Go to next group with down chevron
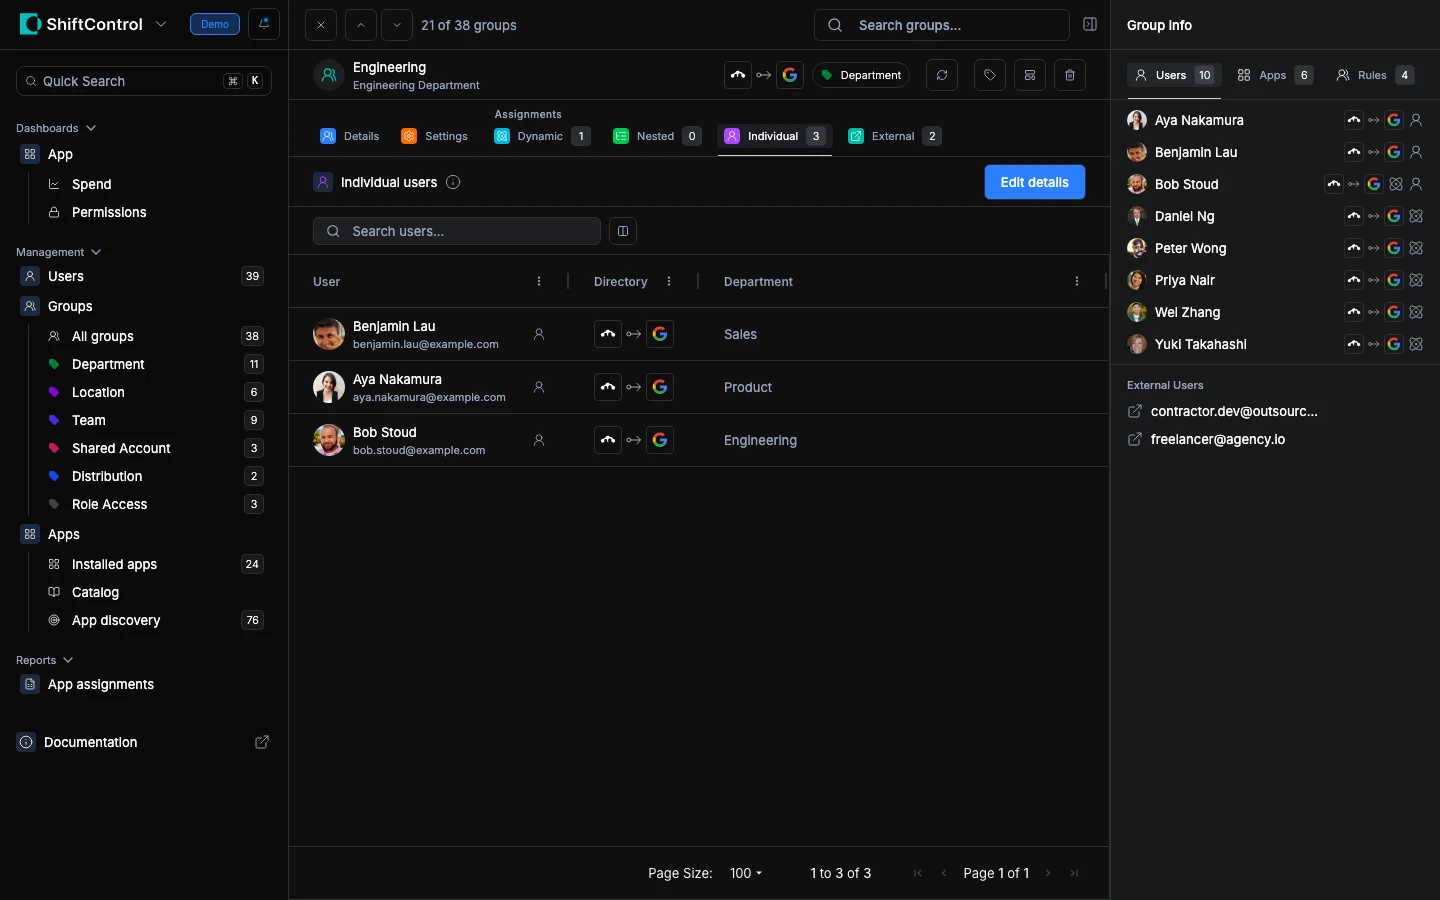1440x900 pixels. (397, 25)
